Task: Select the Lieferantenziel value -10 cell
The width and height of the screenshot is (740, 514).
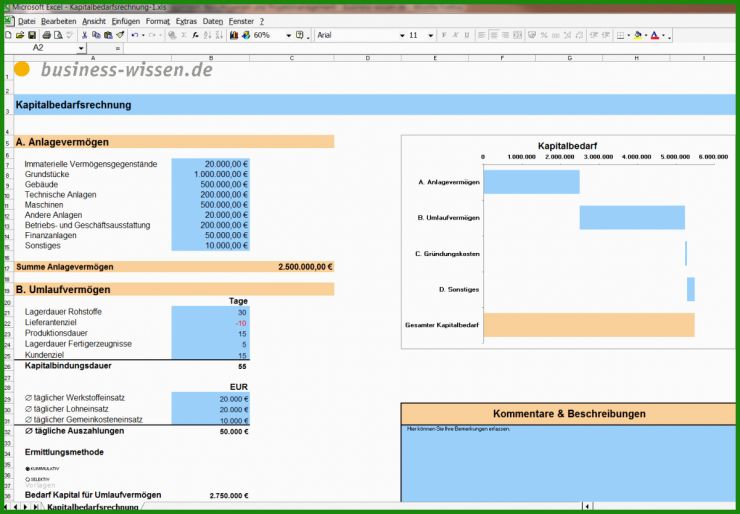Action: [210, 323]
